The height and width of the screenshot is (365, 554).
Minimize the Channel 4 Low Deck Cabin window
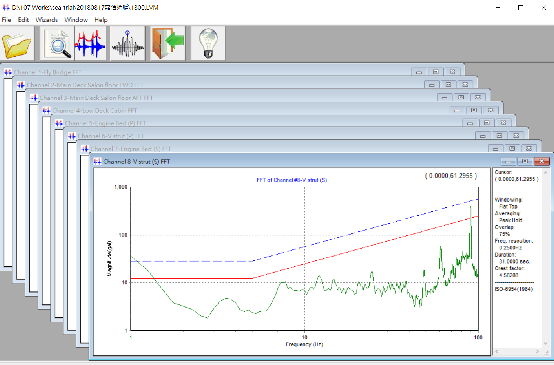click(x=457, y=110)
